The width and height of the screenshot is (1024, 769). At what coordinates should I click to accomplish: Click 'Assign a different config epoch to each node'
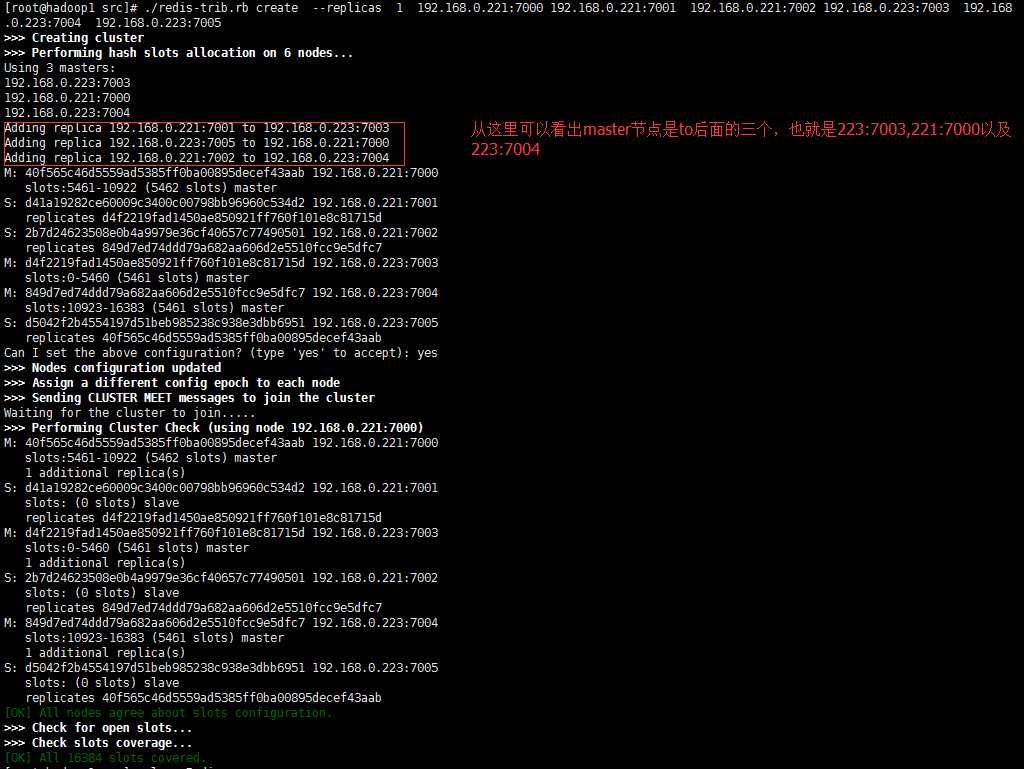186,383
